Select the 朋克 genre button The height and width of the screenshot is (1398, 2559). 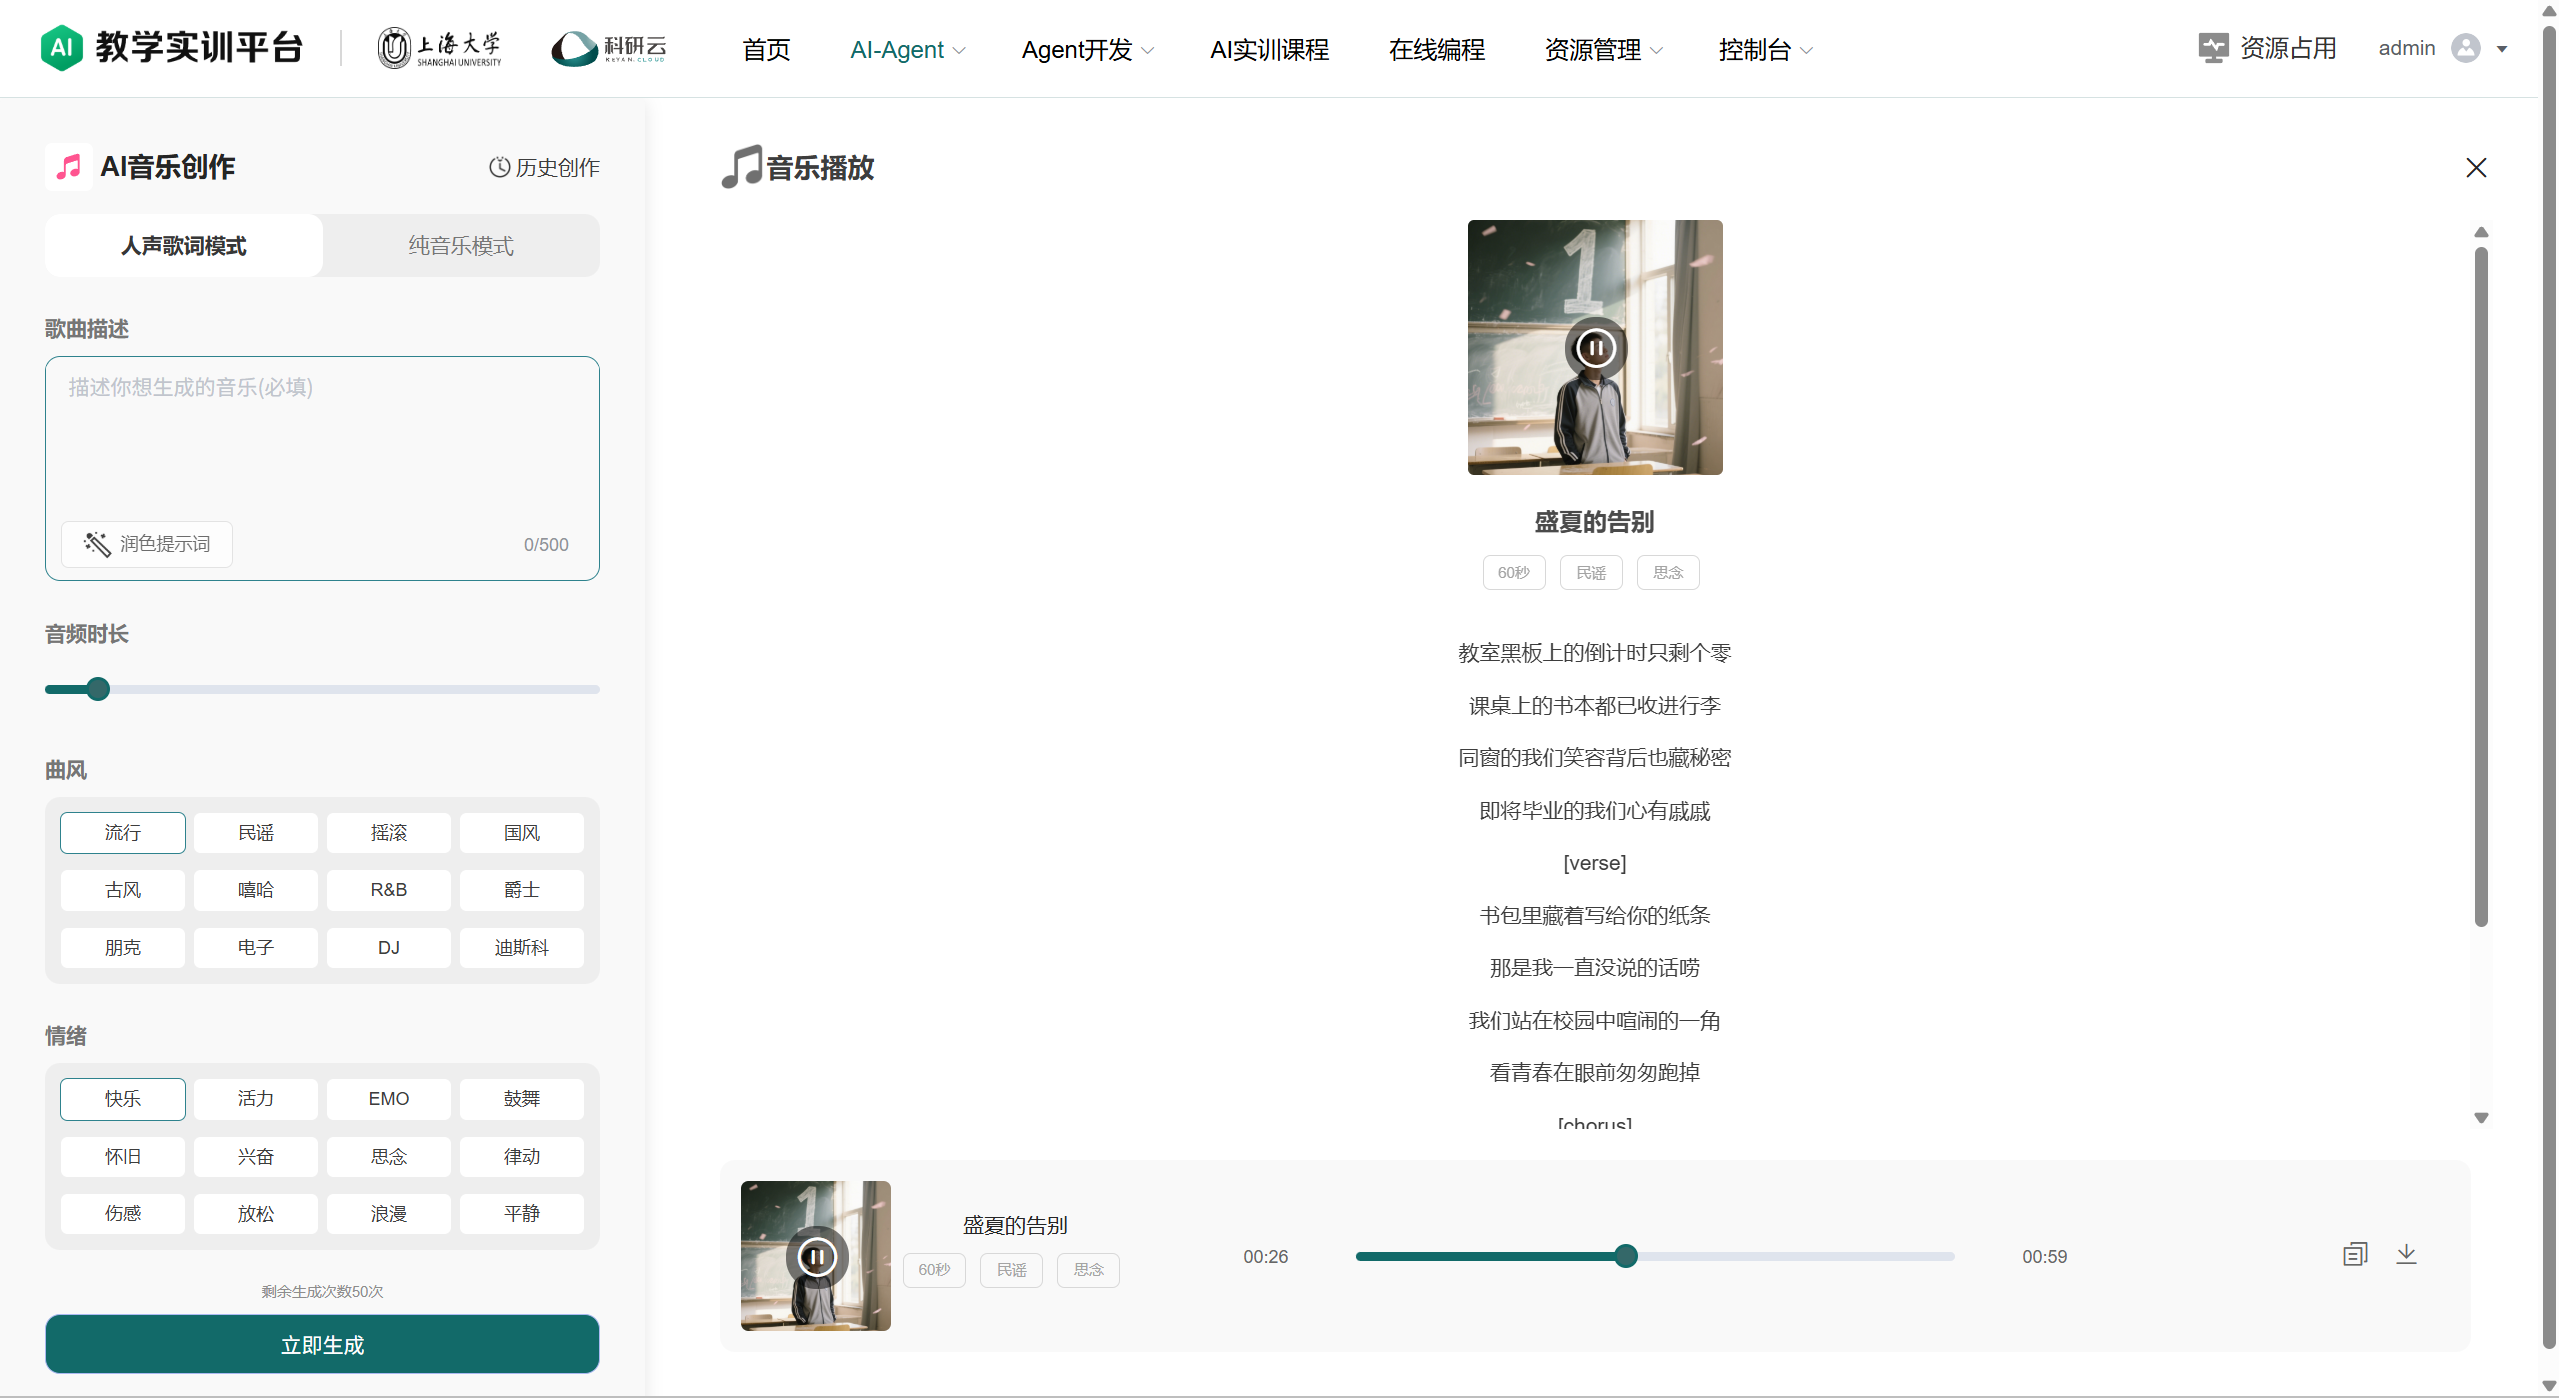click(123, 948)
